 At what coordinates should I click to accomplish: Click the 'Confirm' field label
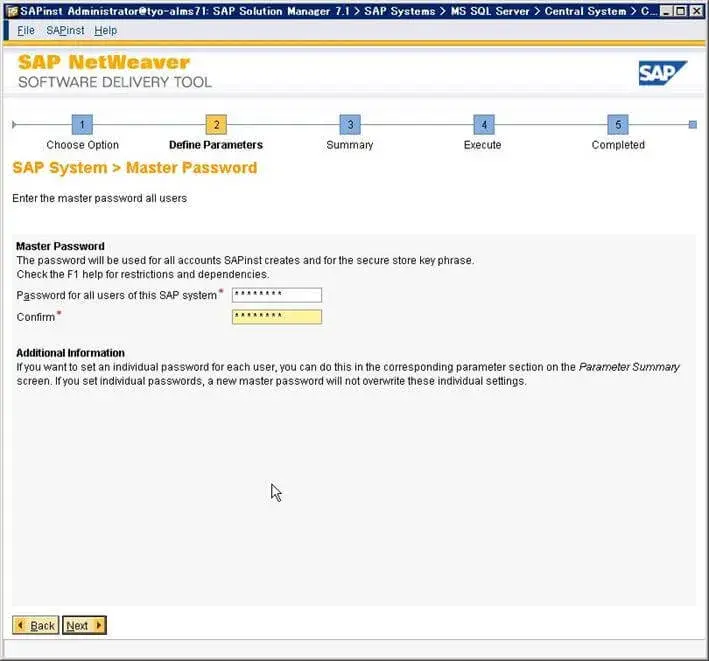click(36, 317)
